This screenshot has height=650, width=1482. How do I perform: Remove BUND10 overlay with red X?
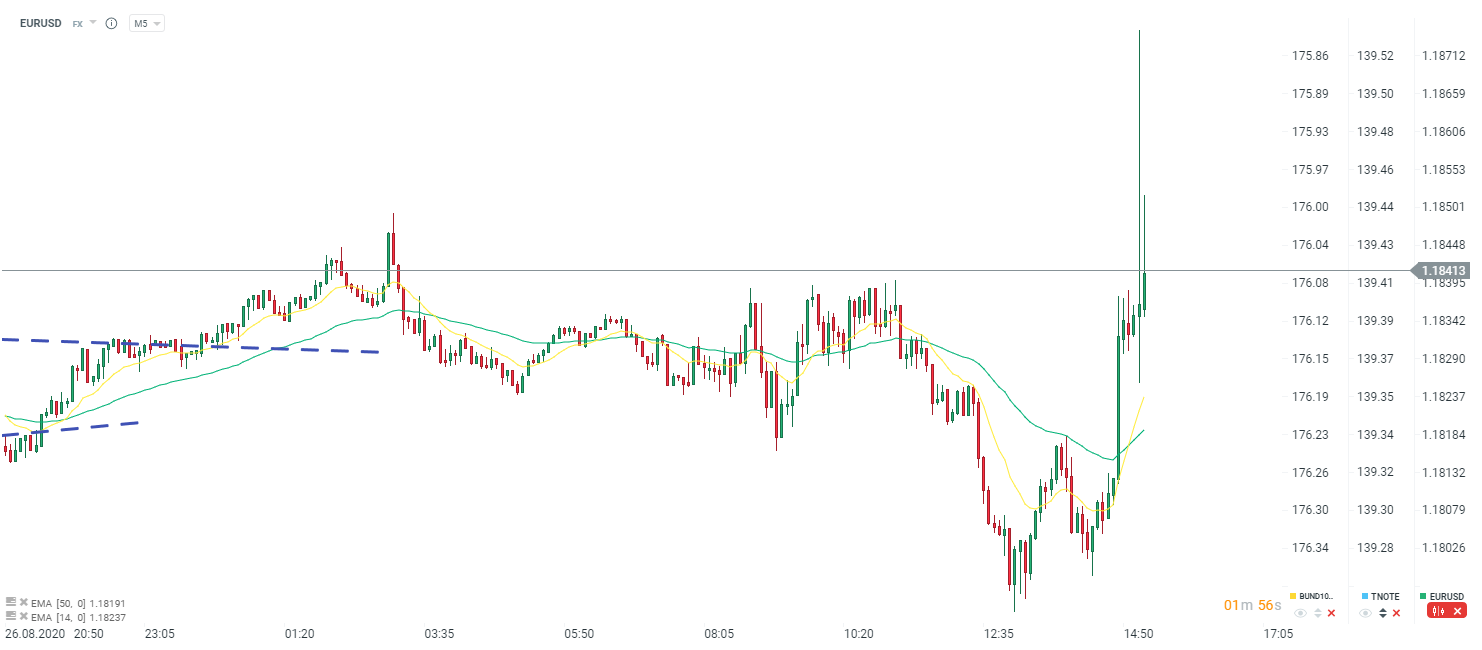1331,613
